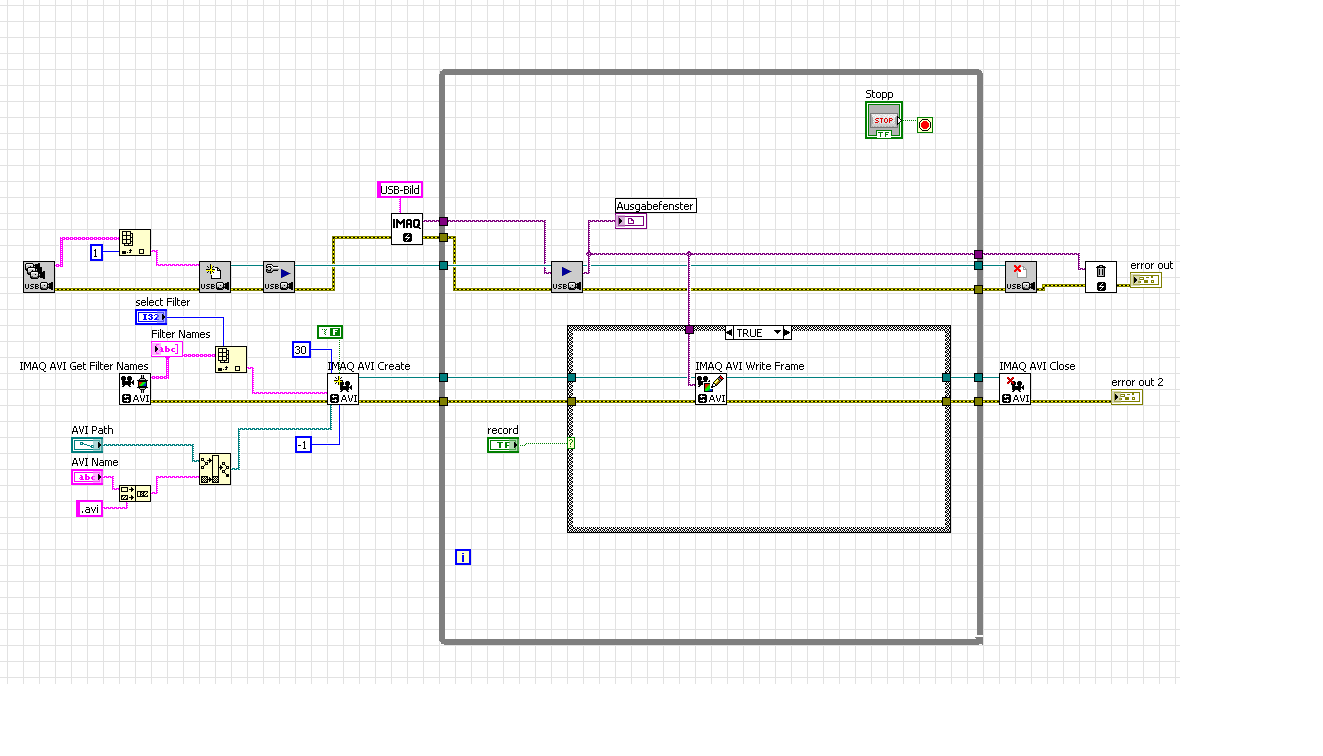Click the "select Filter" label
Screen dimensions: 1323x756
[163, 302]
